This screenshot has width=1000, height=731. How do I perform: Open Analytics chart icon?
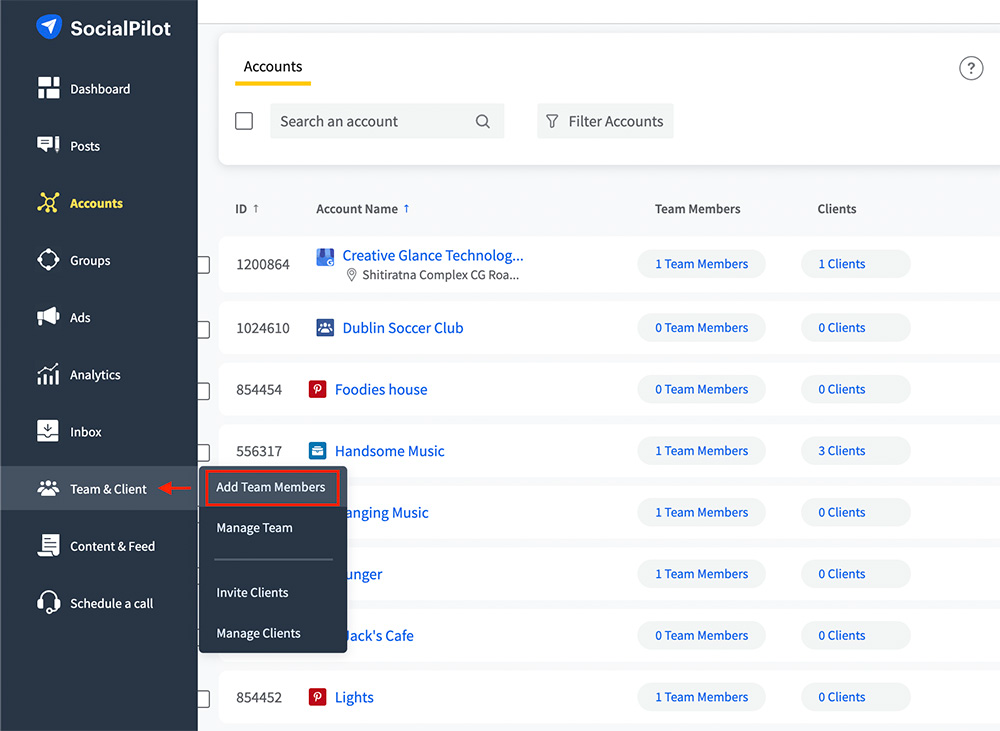[x=48, y=374]
